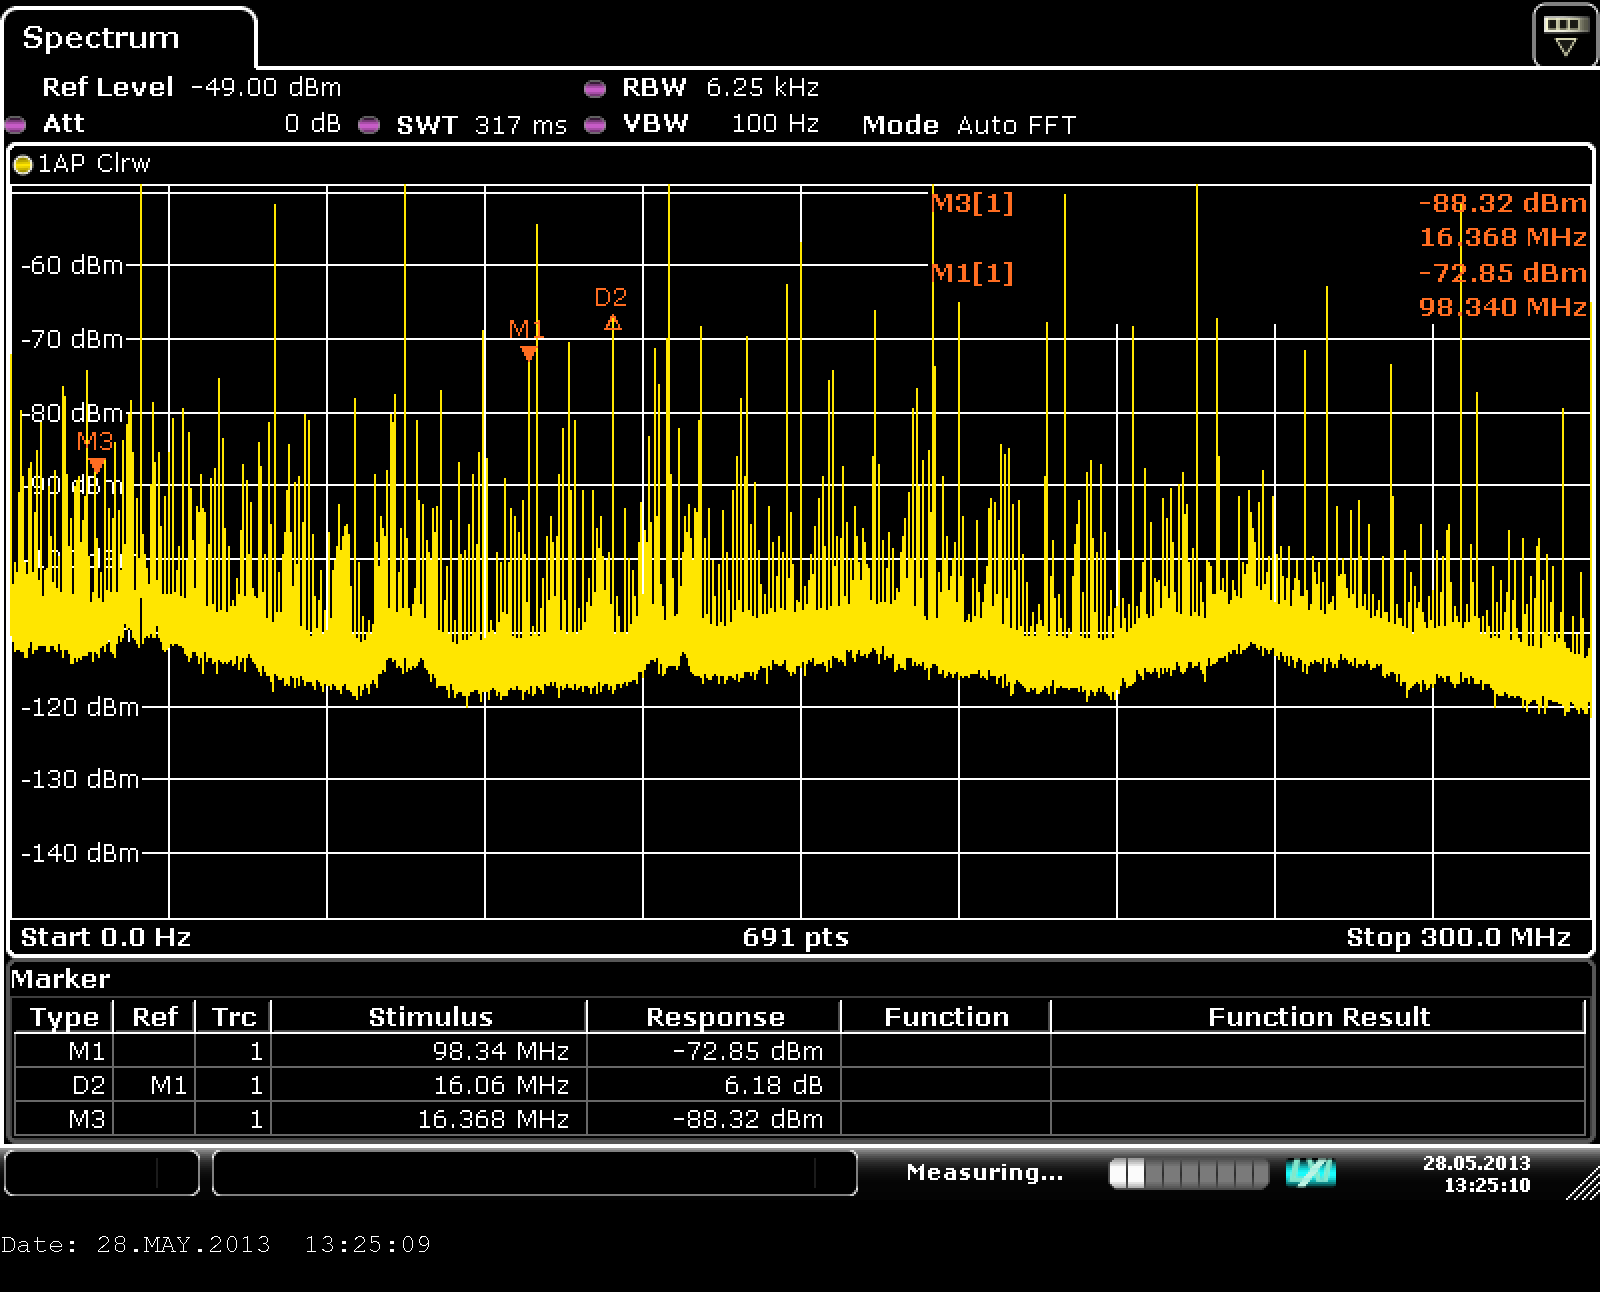Image resolution: width=1600 pixels, height=1292 pixels.
Task: Click the purple indicator dot beside Att
Action: click(x=16, y=125)
